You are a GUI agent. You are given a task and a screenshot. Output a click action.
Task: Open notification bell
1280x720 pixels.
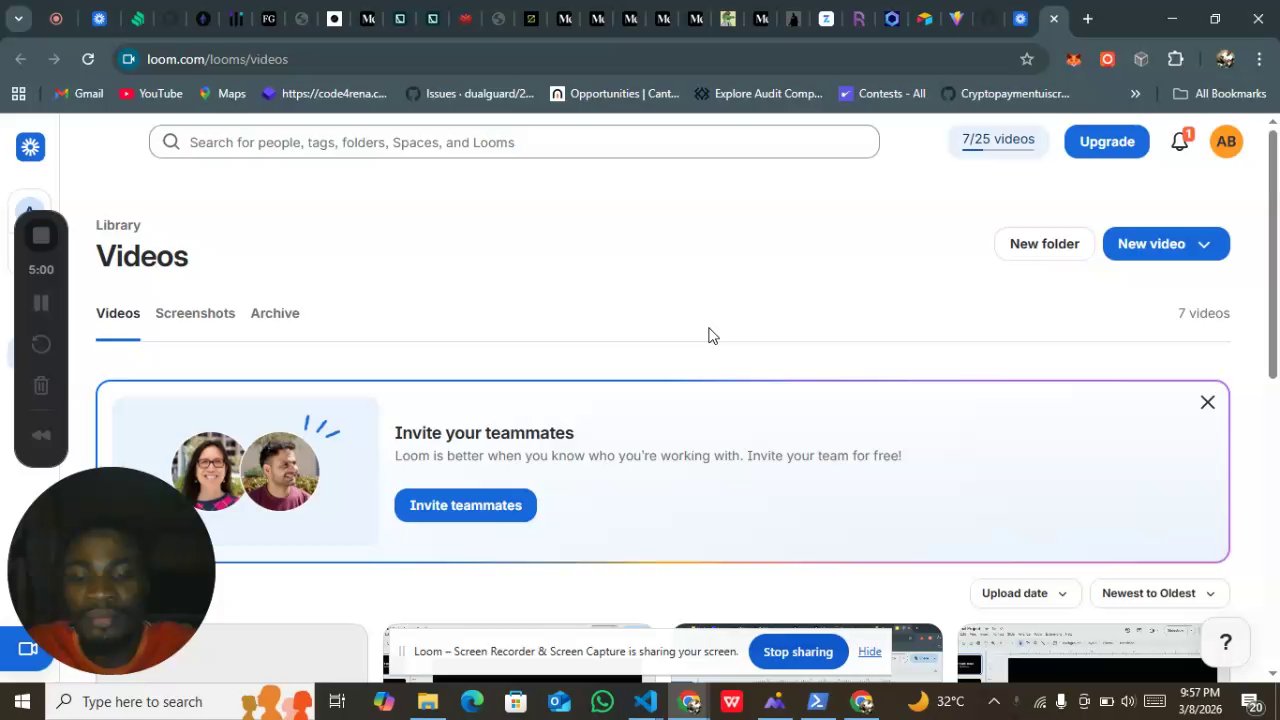[x=1180, y=142]
